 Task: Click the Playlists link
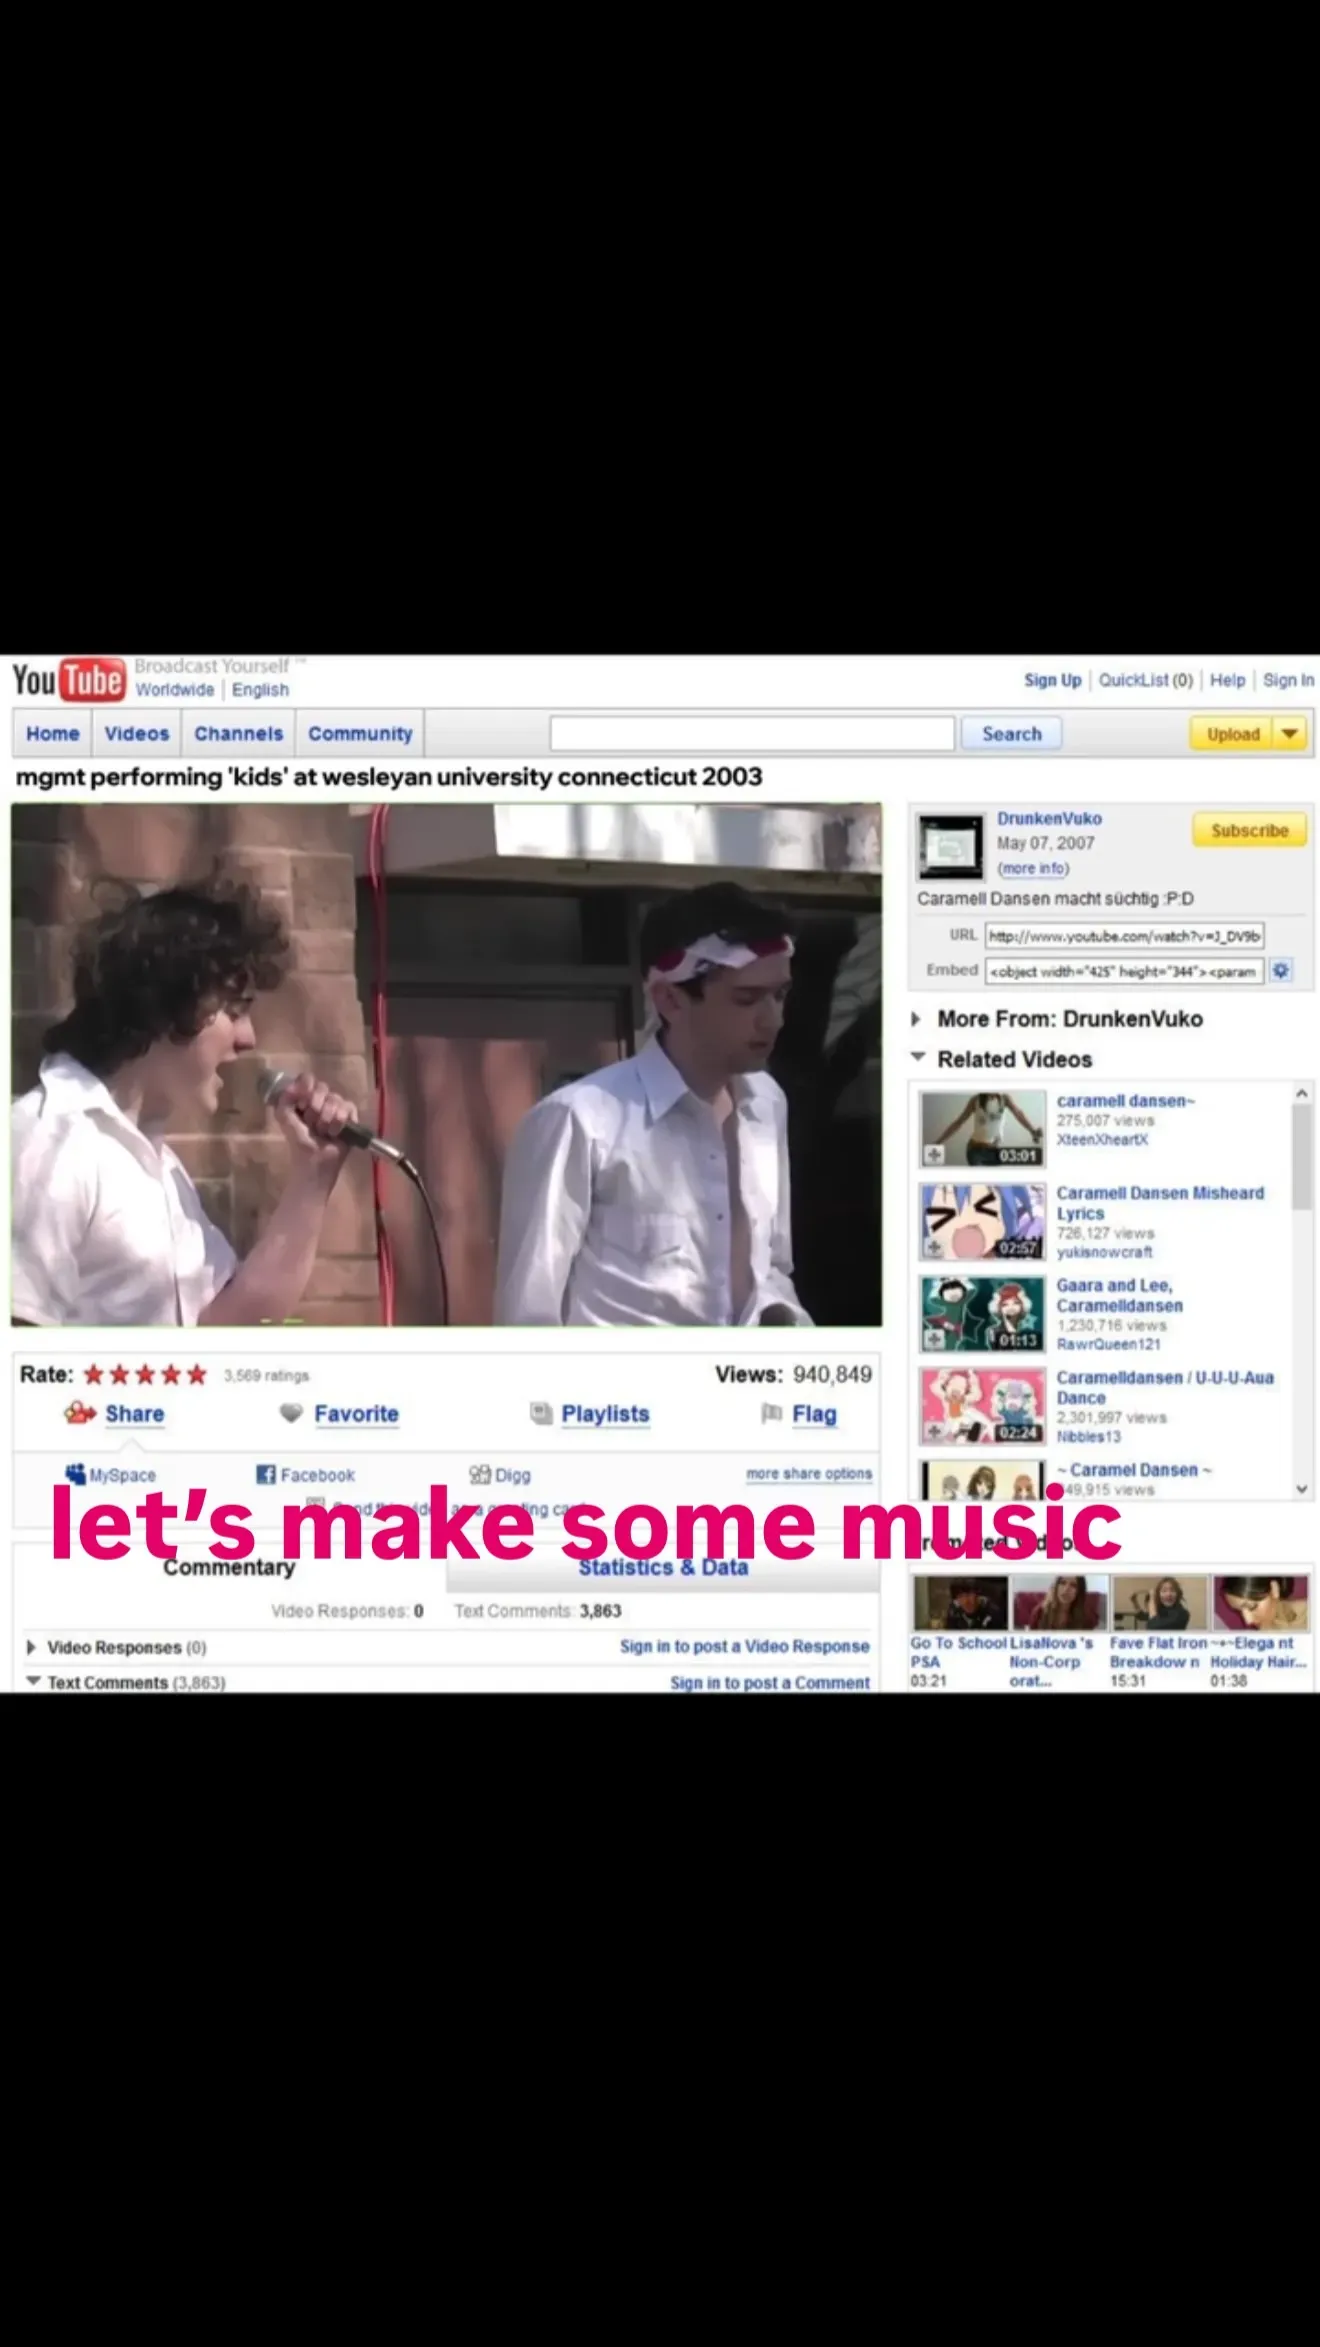[605, 1414]
